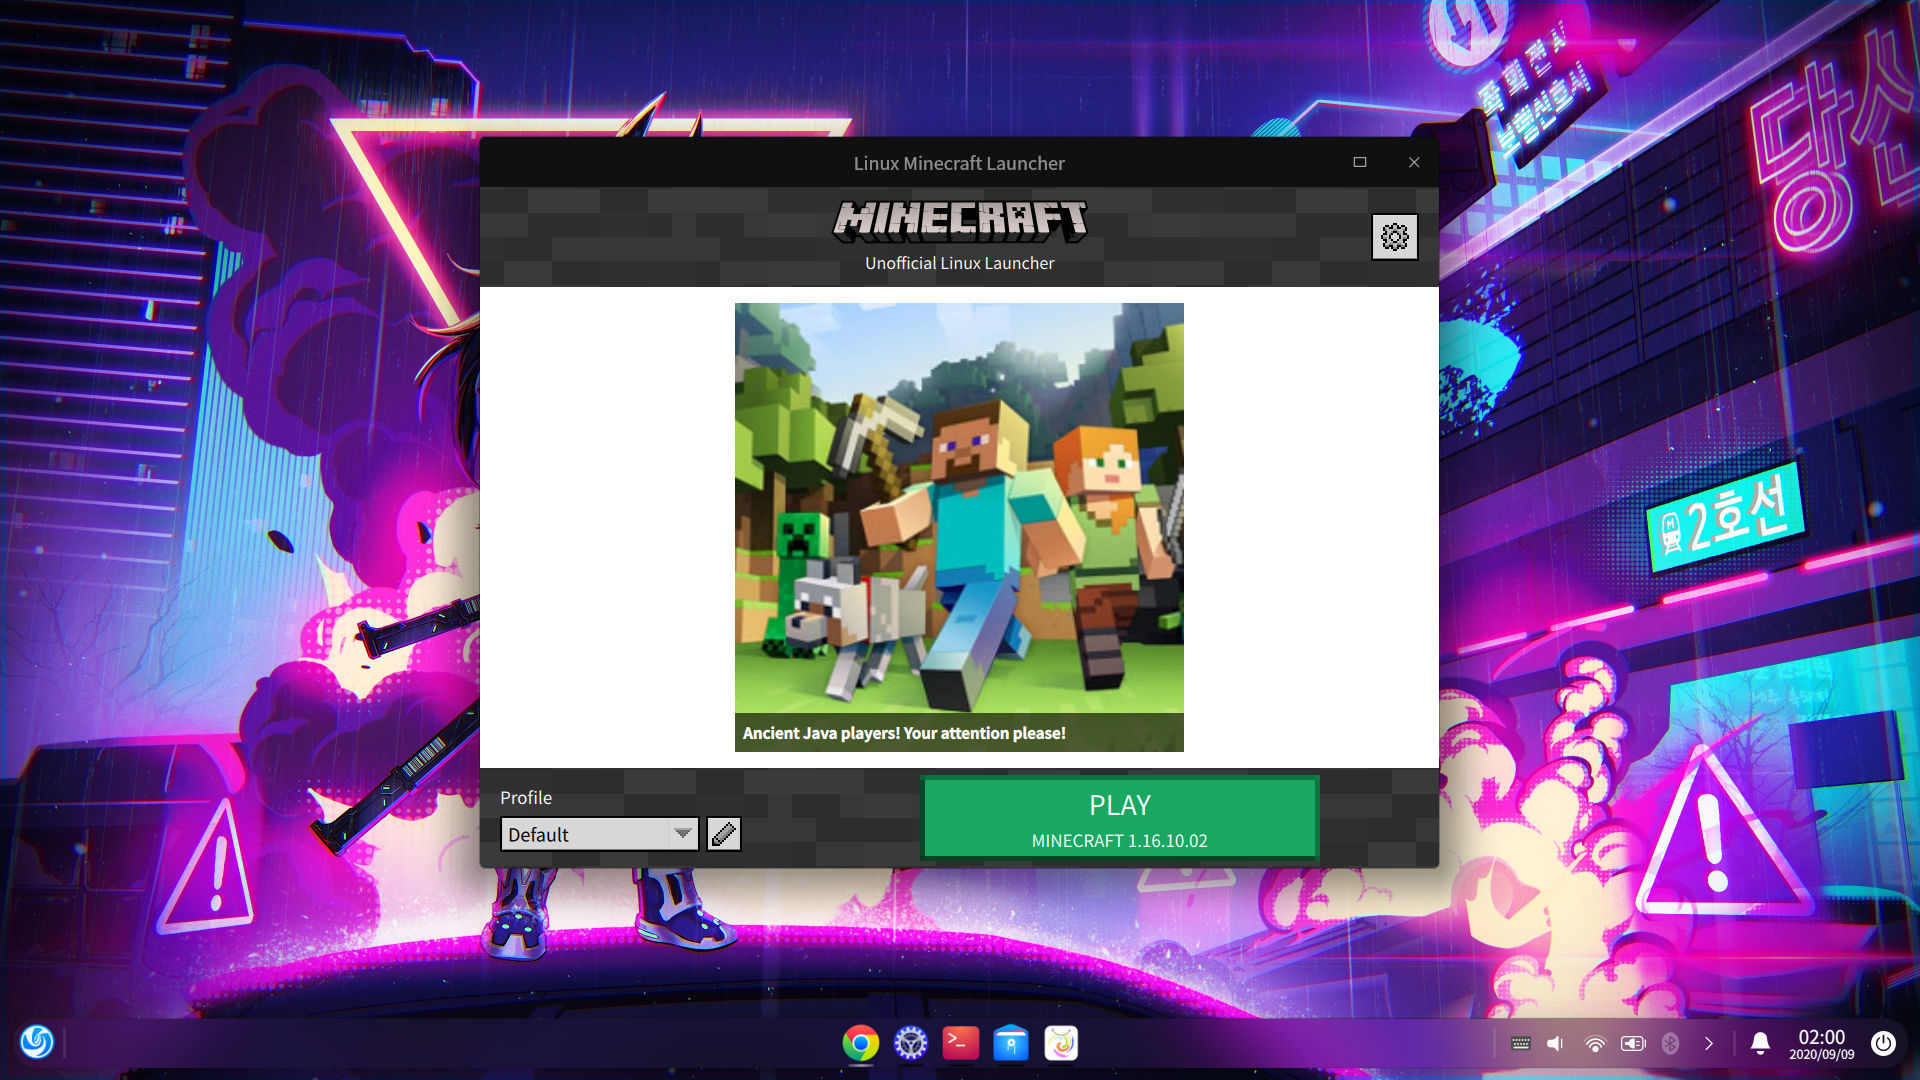This screenshot has width=1920, height=1080.
Task: Toggle Bluetooth from the tray icon
Action: (x=1670, y=1043)
